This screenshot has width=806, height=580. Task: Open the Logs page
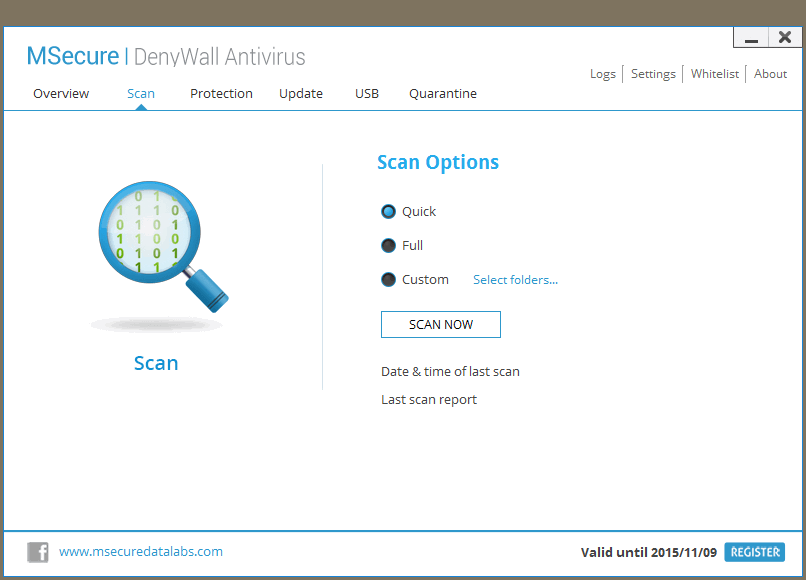pyautogui.click(x=603, y=74)
